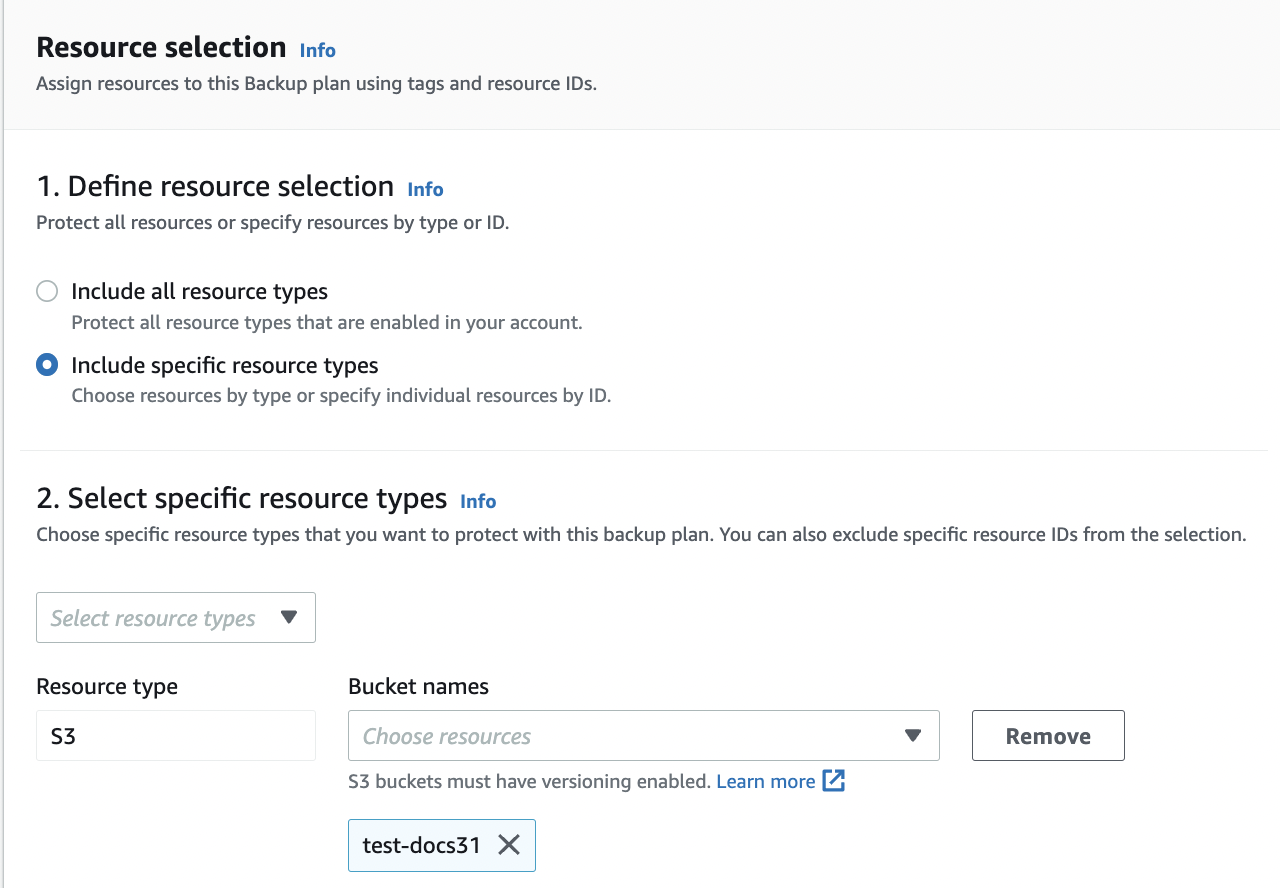This screenshot has width=1280, height=888.
Task: Remove the test-docs31 bucket tag
Action: [509, 845]
